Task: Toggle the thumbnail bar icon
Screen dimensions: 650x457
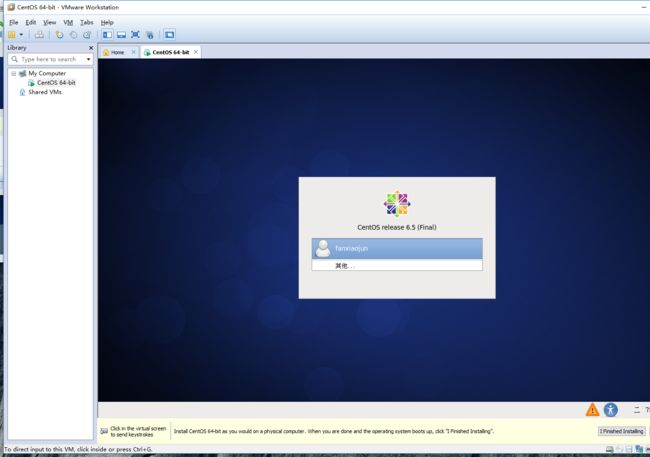Action: coord(121,34)
